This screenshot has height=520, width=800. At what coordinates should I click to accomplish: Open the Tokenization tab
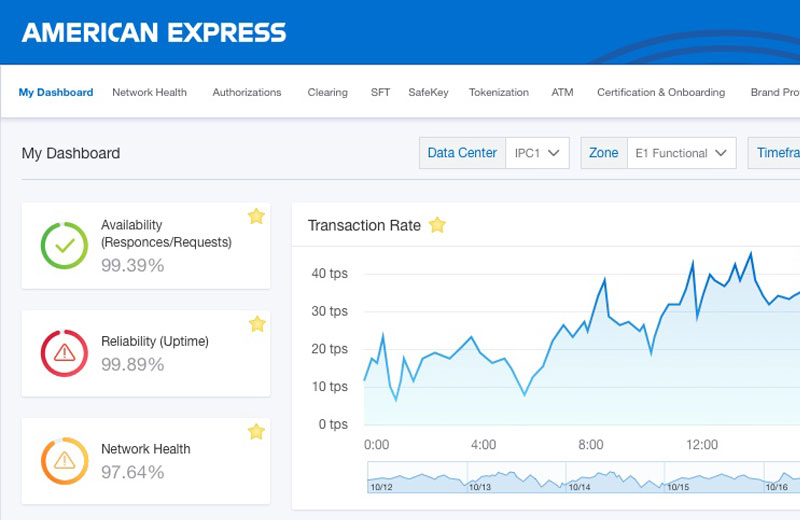pyautogui.click(x=499, y=92)
